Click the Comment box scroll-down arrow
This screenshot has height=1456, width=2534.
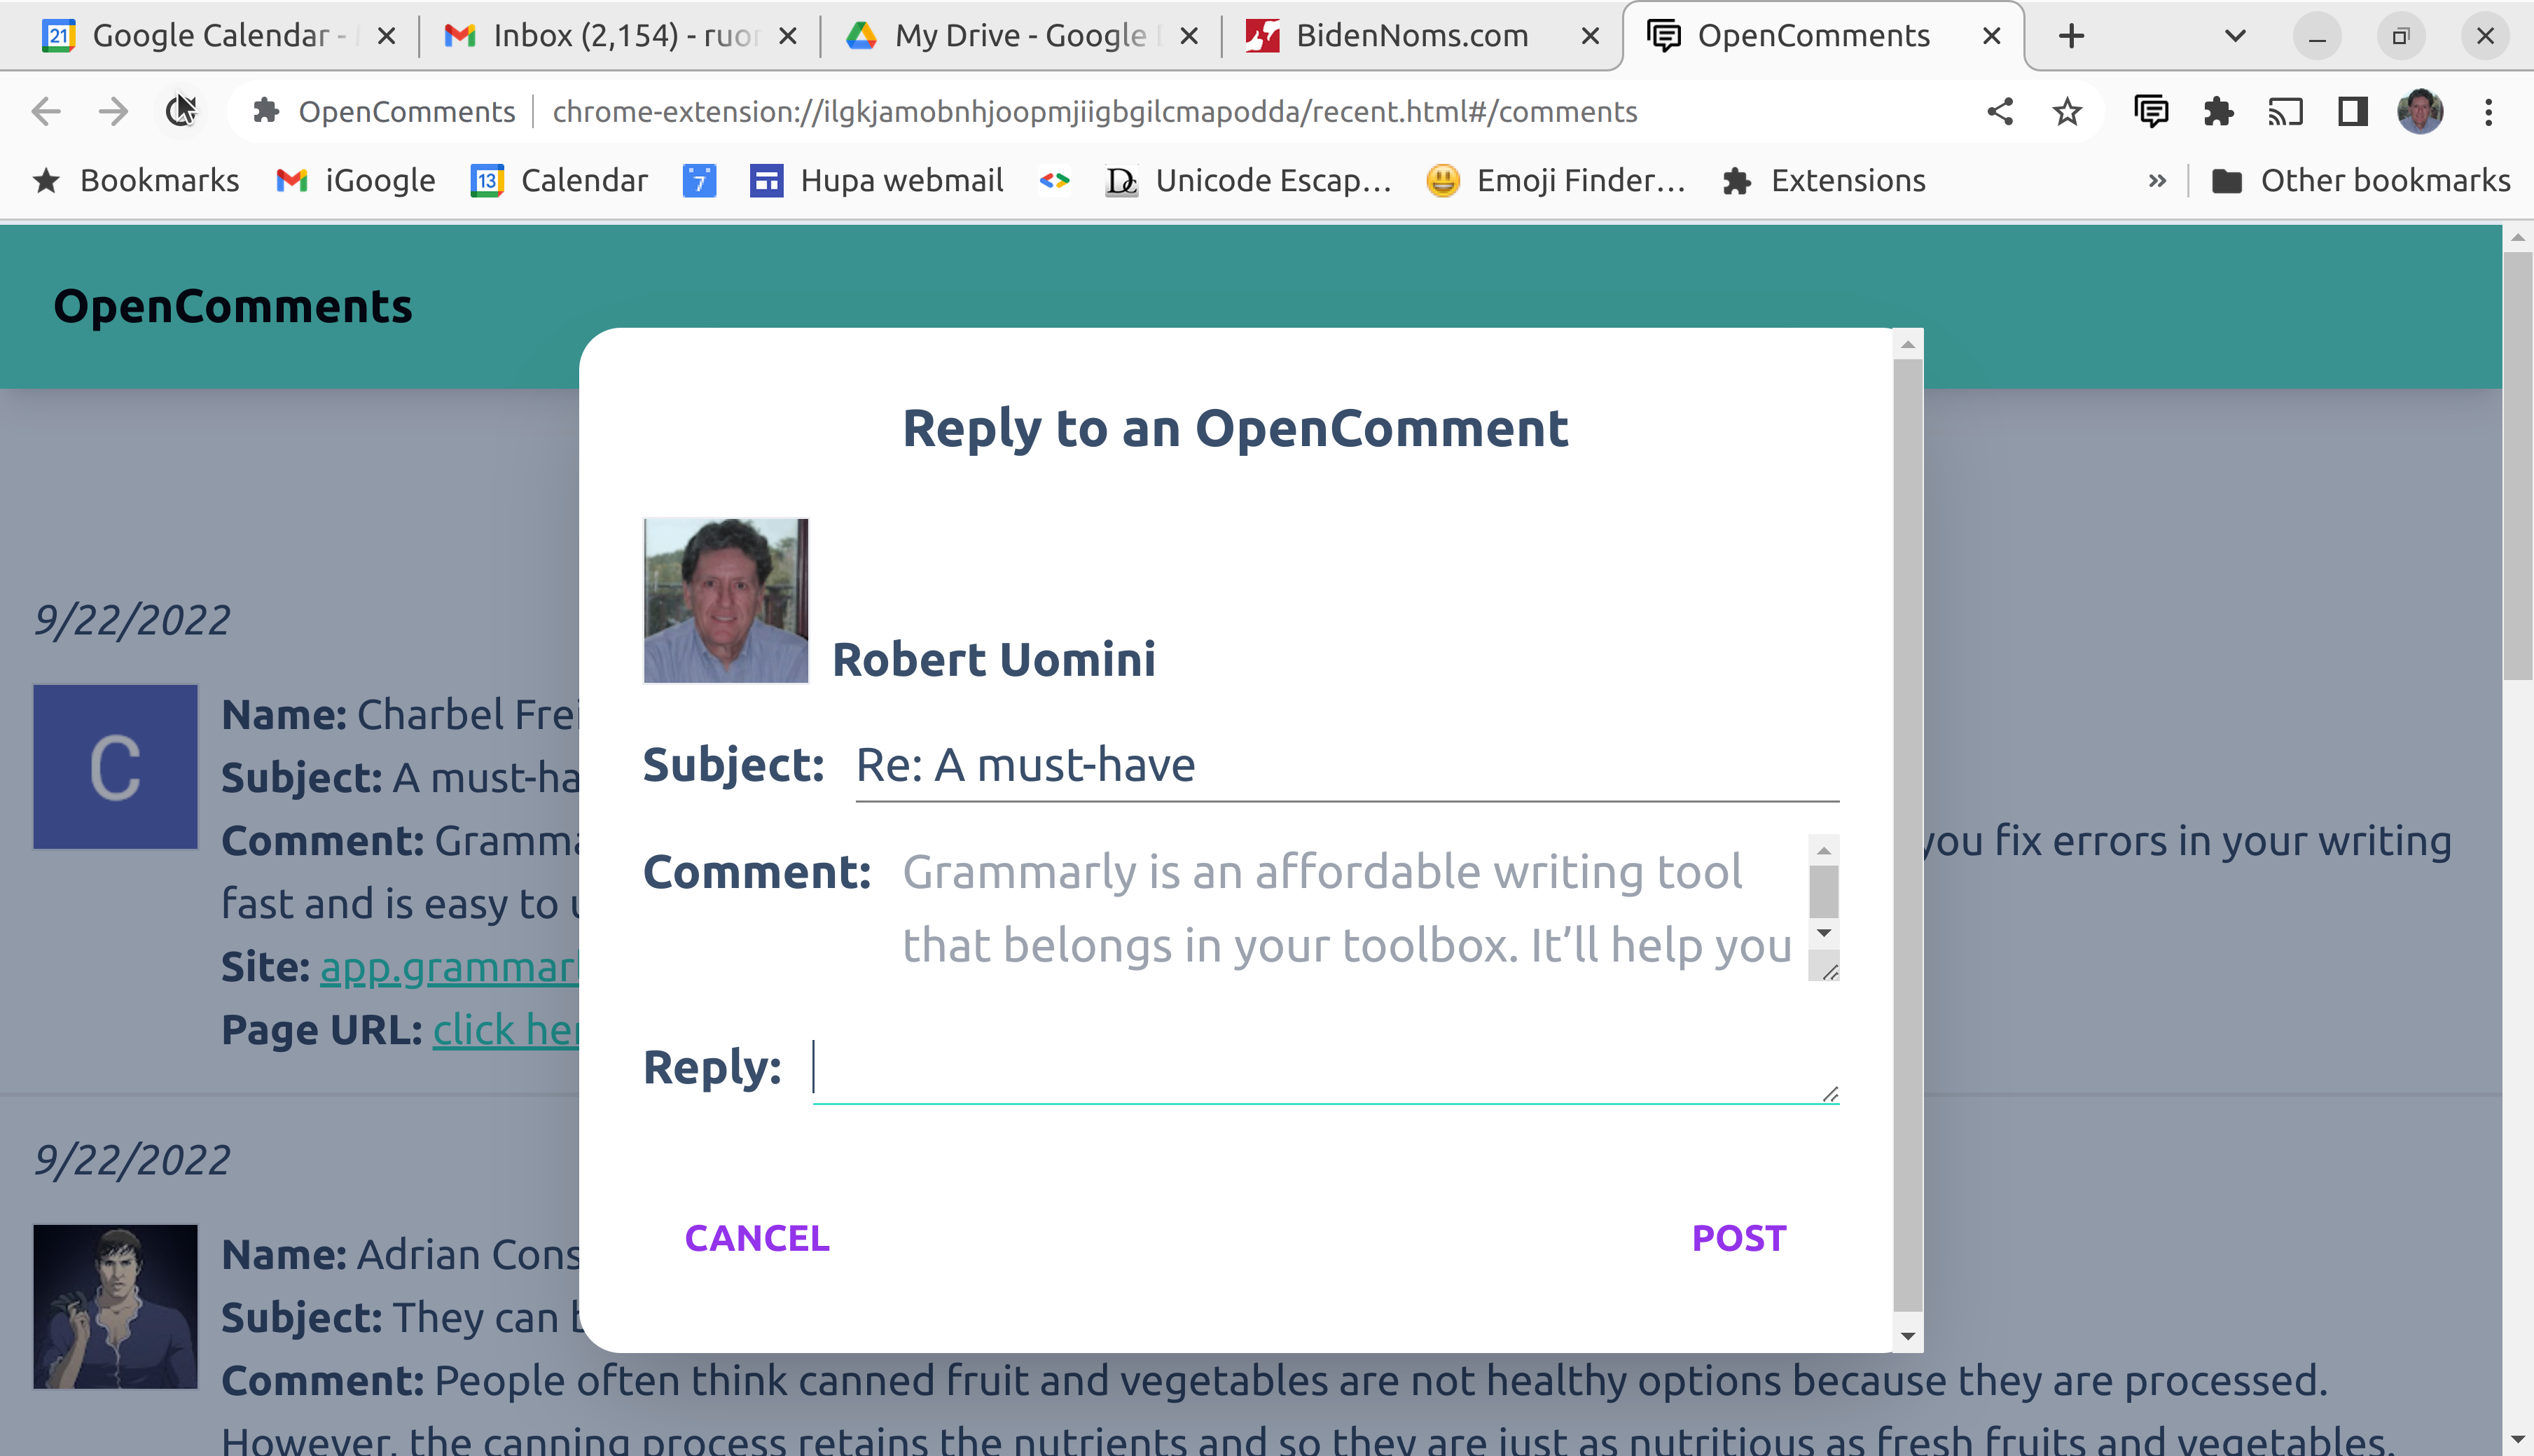click(1824, 933)
